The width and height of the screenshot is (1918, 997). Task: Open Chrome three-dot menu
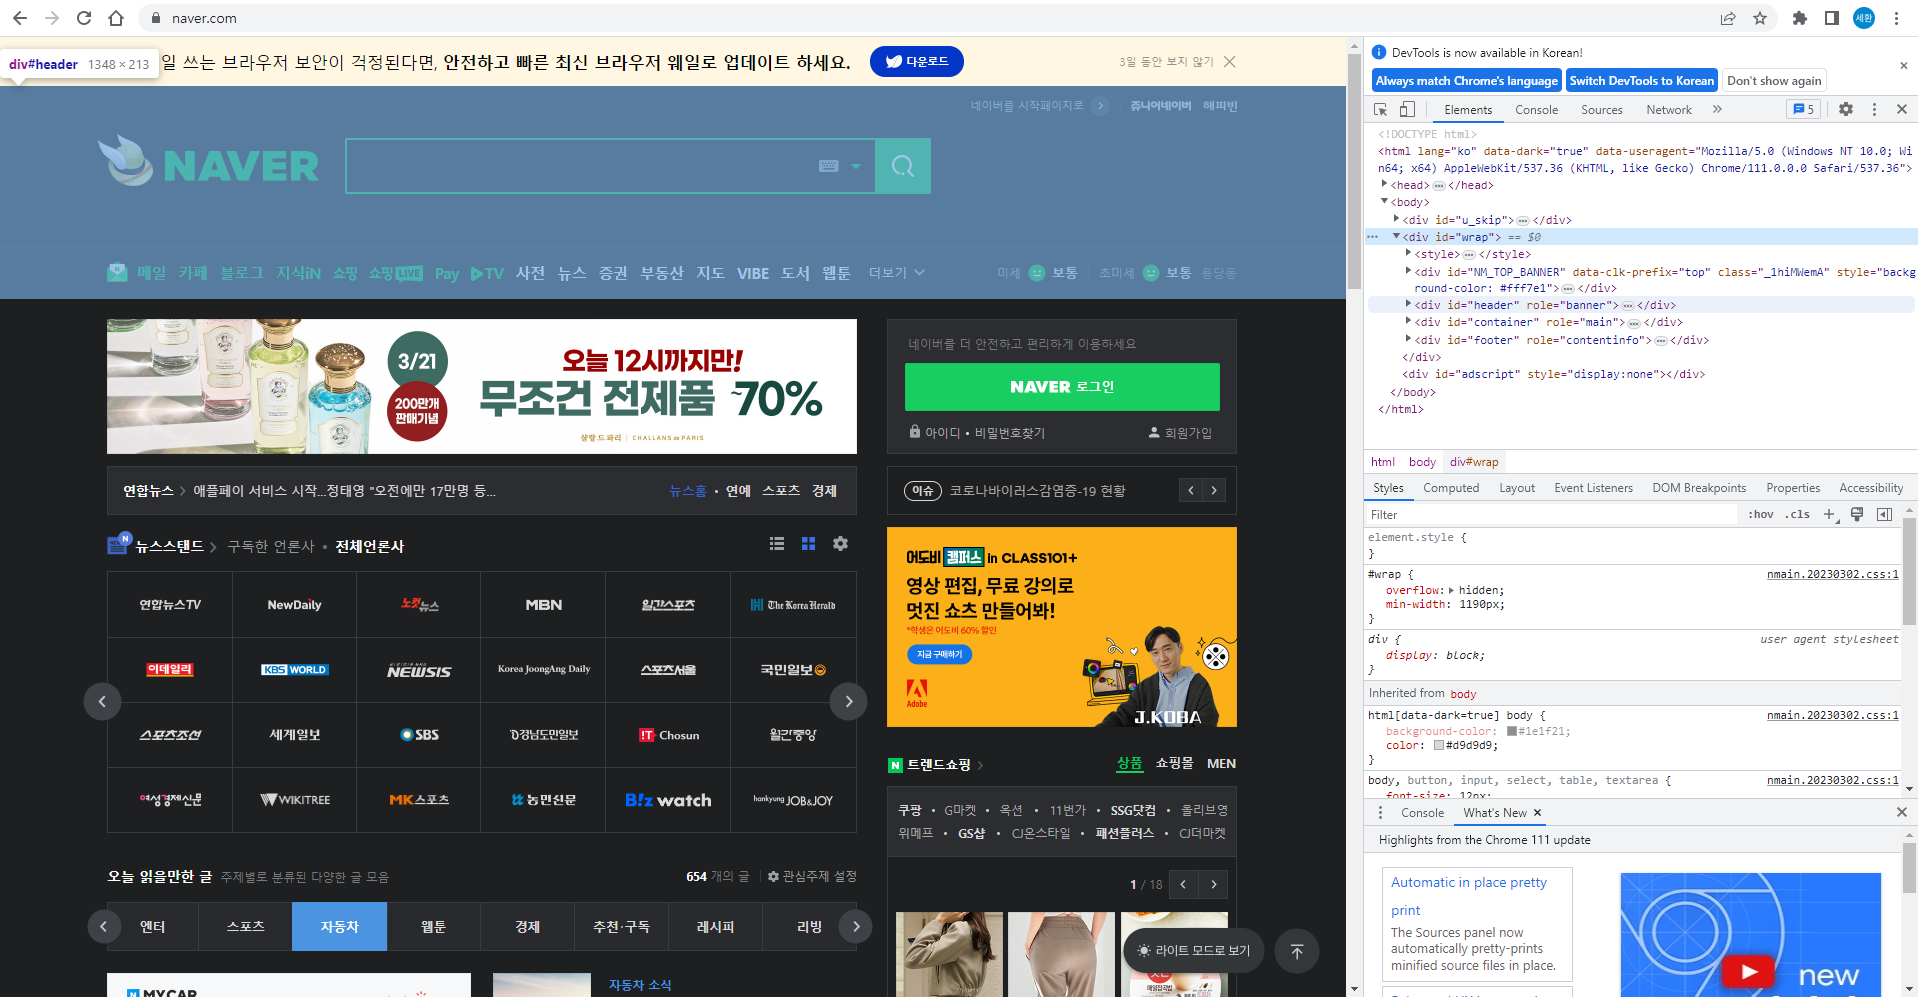point(1896,18)
